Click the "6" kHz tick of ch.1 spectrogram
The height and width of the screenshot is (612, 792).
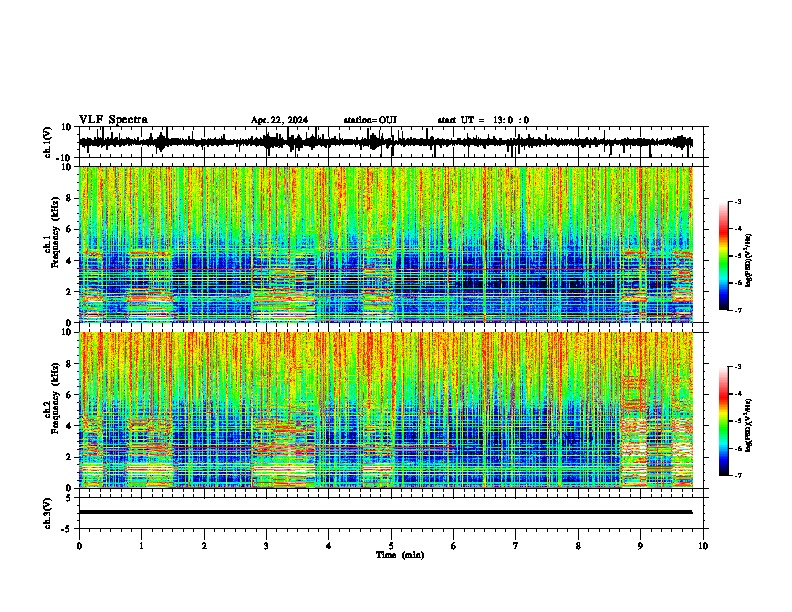click(69, 230)
